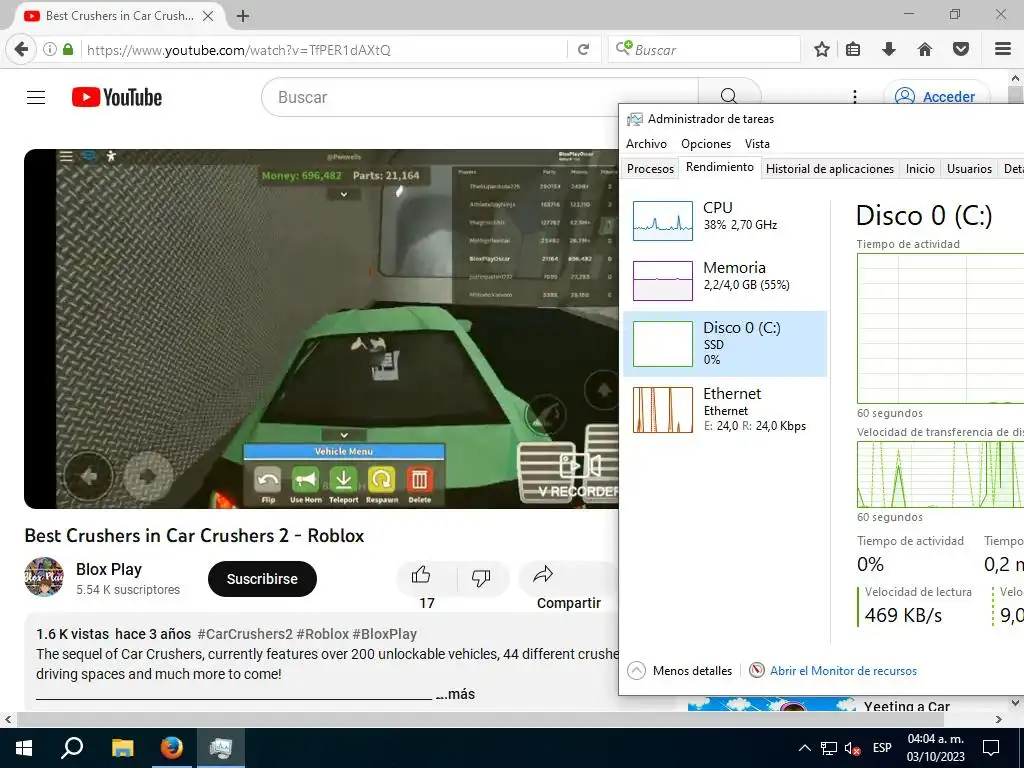Like the video with thumbs-up
This screenshot has width=1024, height=768.
(x=421, y=575)
